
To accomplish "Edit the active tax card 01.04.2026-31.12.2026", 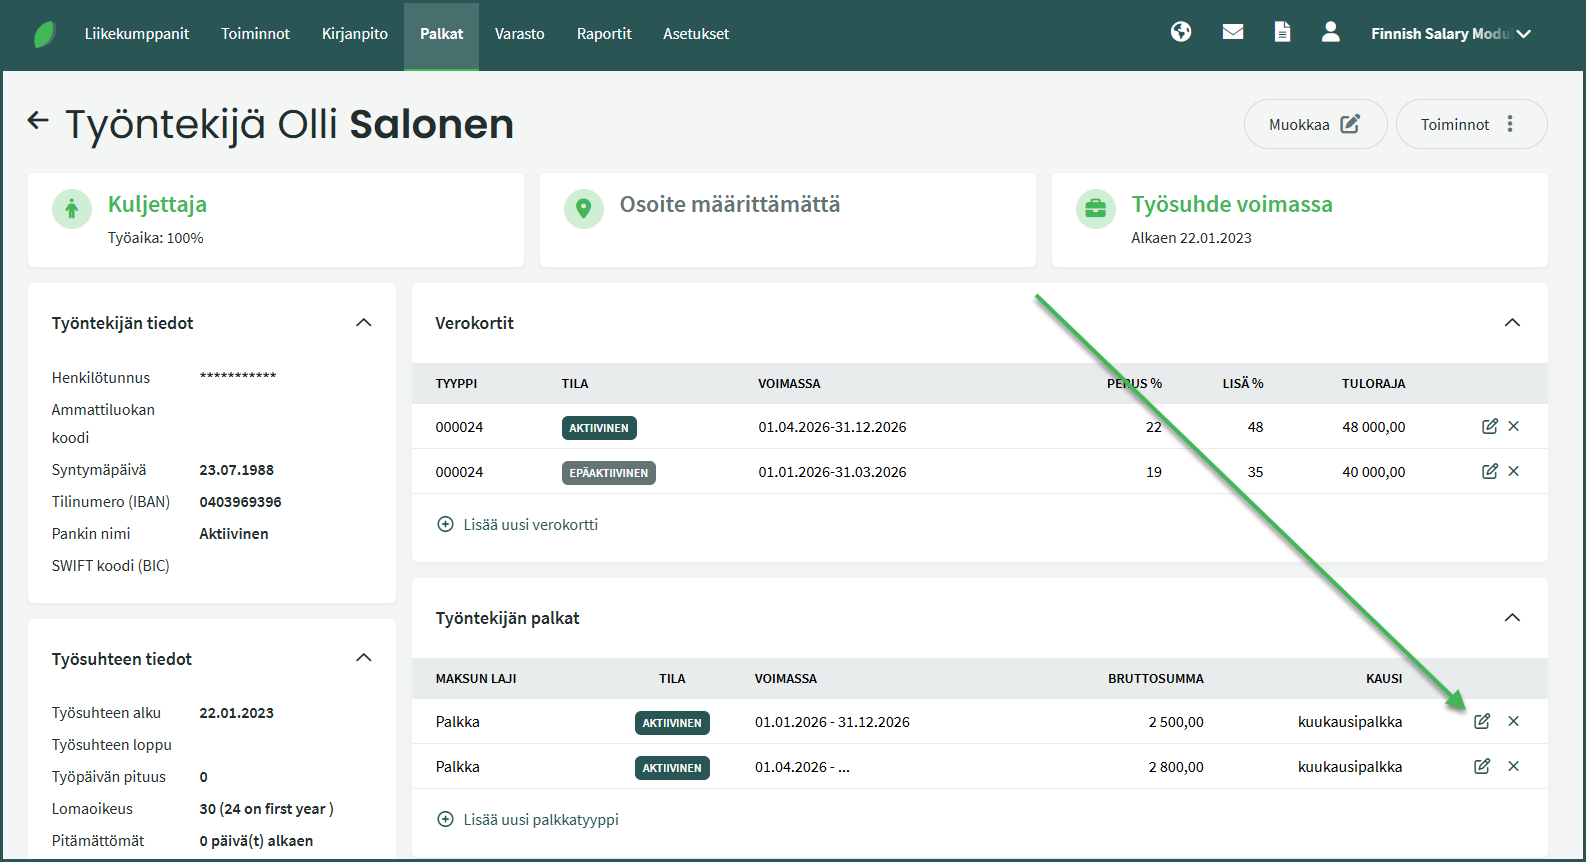I will [1489, 427].
